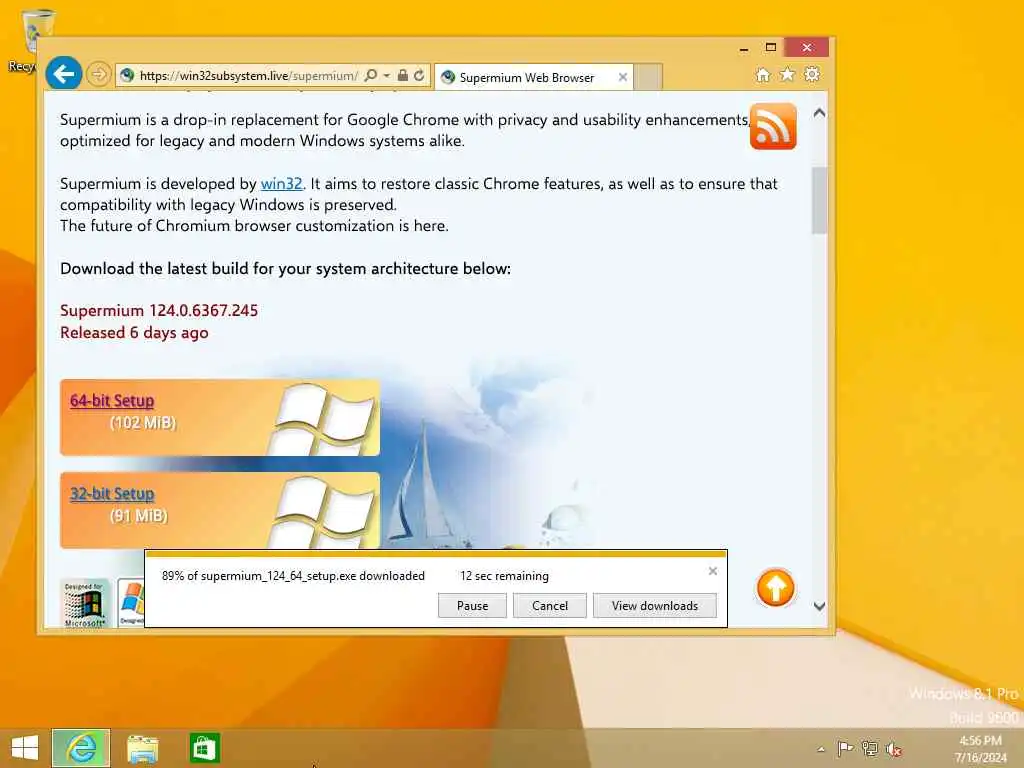Go to the browser home page
This screenshot has height=768, width=1024.
tap(763, 75)
